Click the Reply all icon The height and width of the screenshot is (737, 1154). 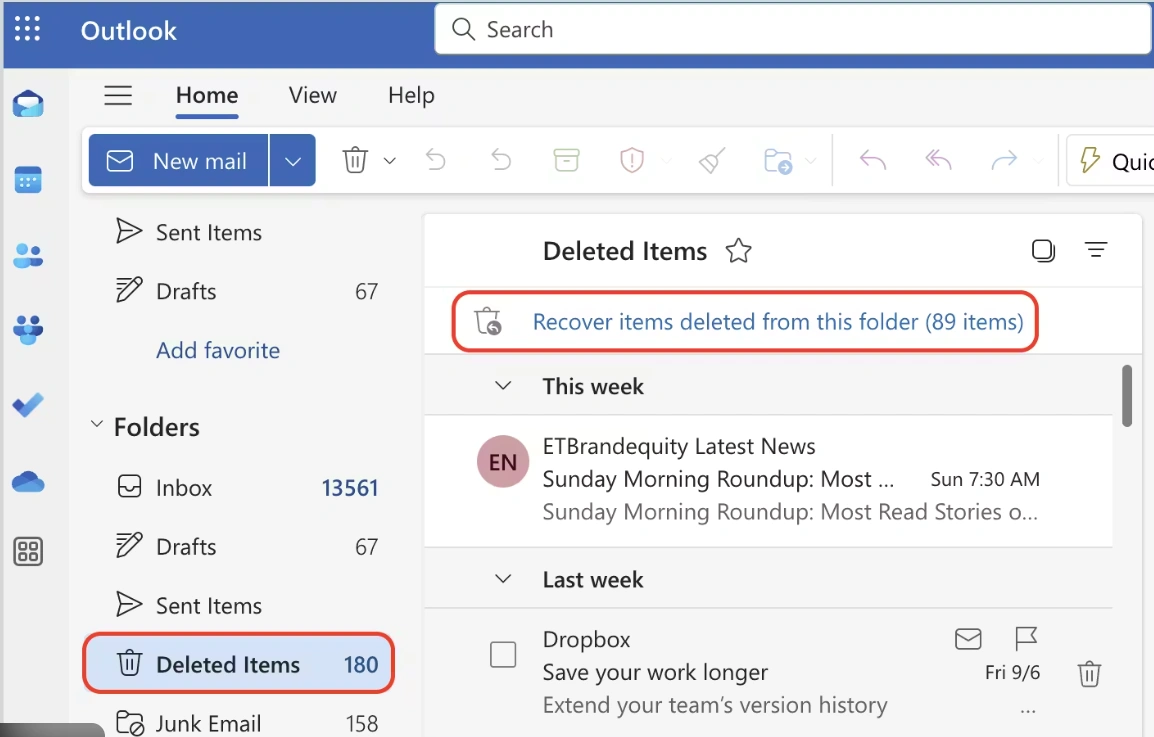[x=938, y=160]
